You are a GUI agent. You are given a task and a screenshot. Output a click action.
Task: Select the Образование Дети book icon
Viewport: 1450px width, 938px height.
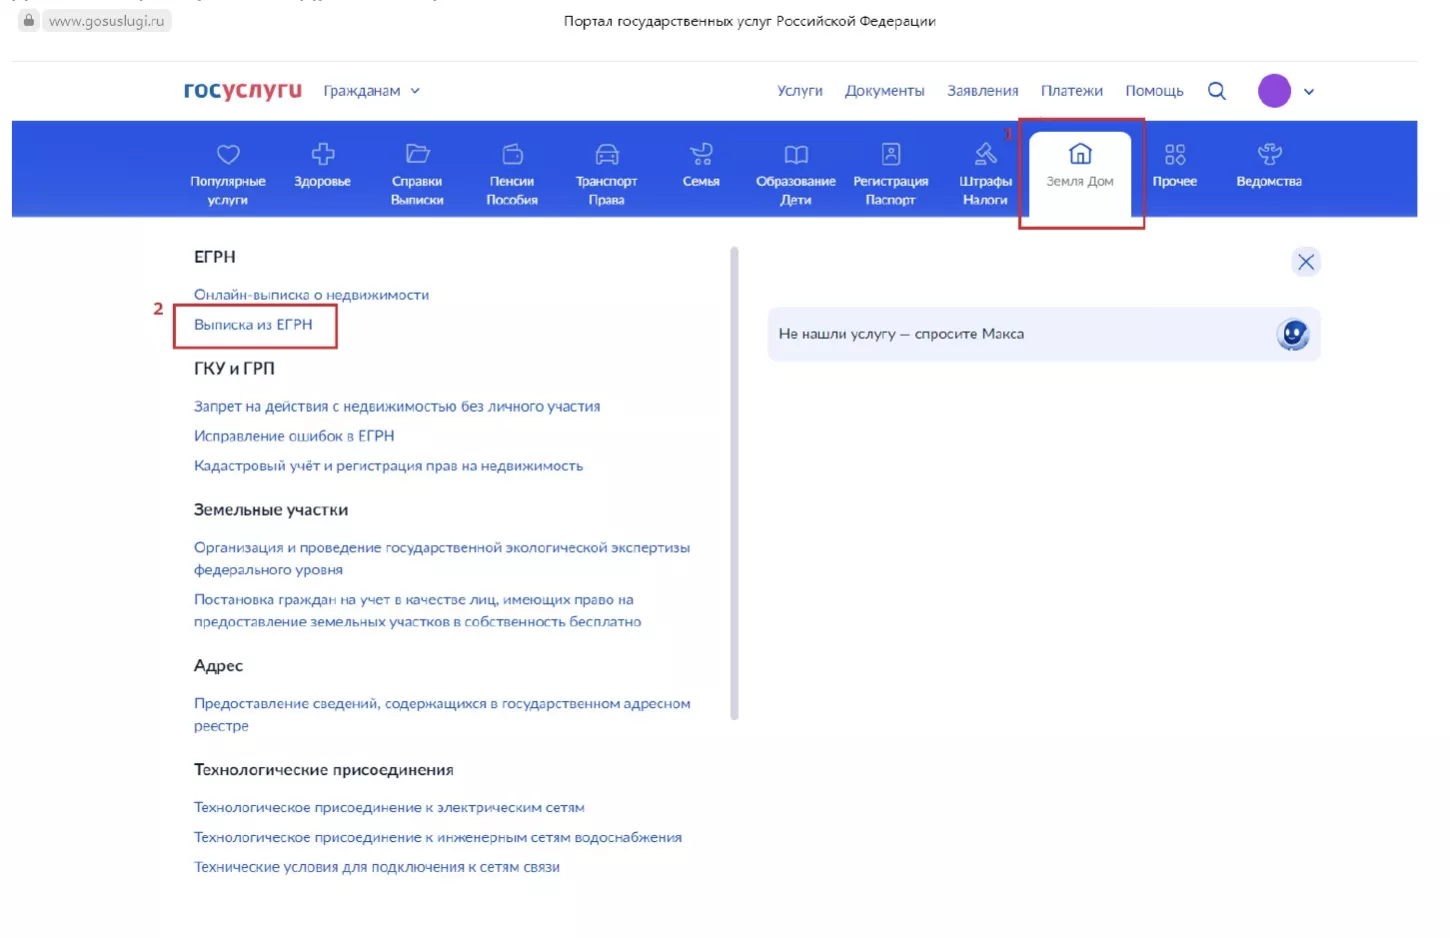click(796, 154)
